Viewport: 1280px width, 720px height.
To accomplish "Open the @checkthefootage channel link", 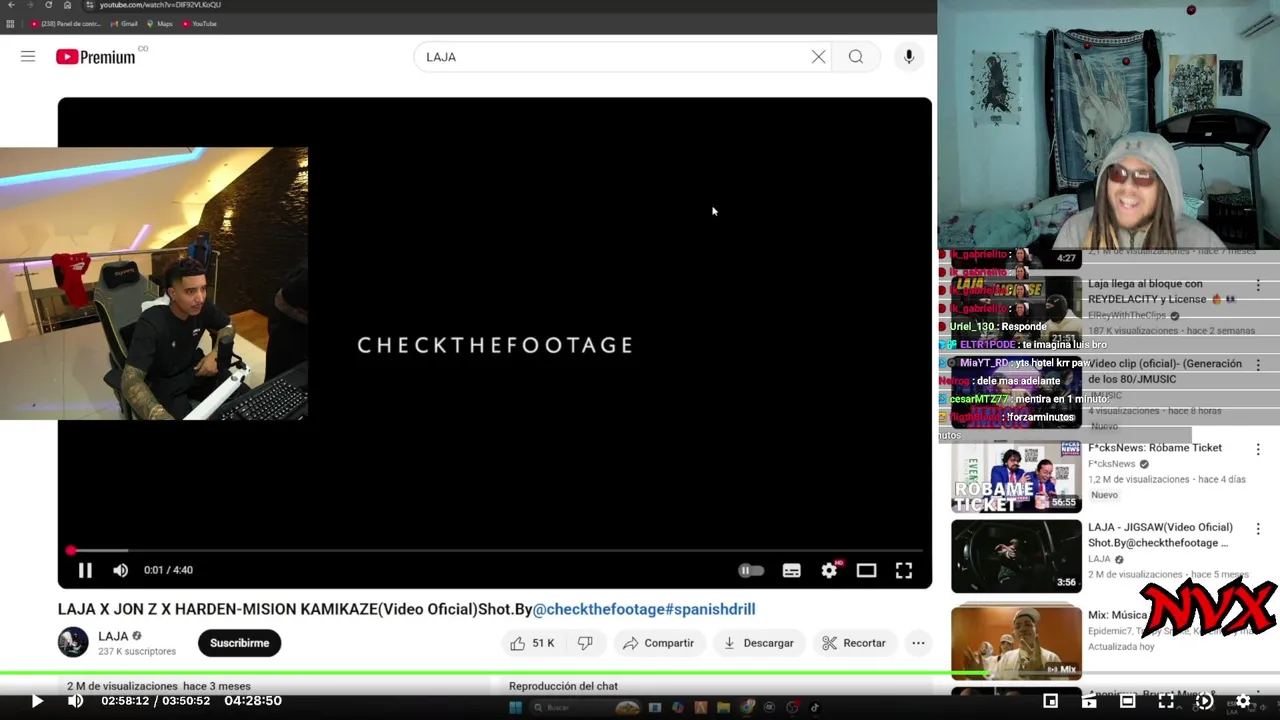I will (x=598, y=609).
